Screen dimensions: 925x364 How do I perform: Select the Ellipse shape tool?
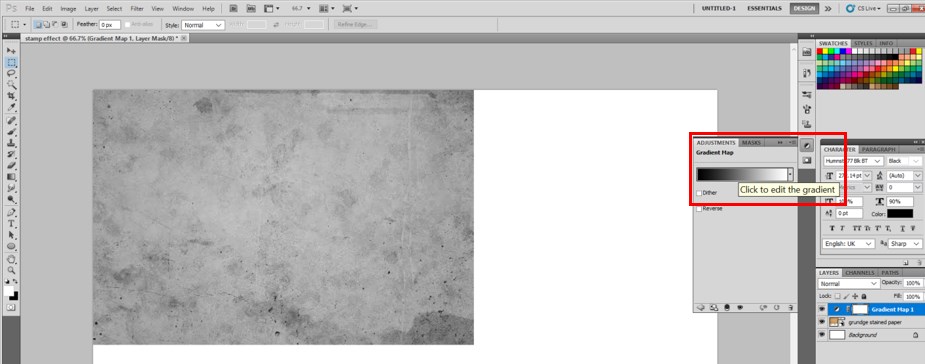pos(11,246)
